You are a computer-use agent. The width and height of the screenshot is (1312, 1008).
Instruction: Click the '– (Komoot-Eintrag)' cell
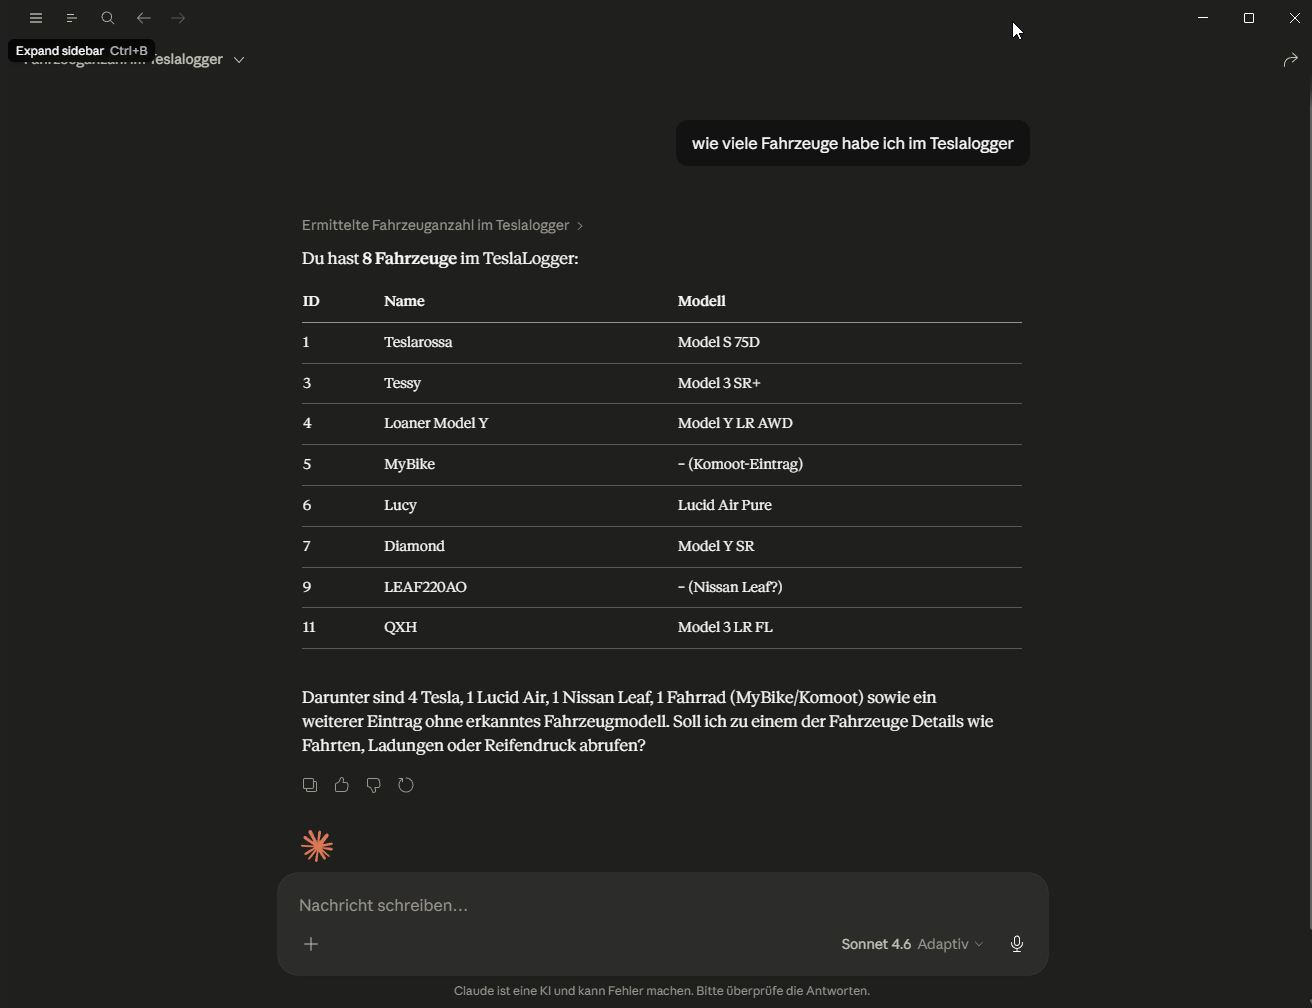[740, 464]
